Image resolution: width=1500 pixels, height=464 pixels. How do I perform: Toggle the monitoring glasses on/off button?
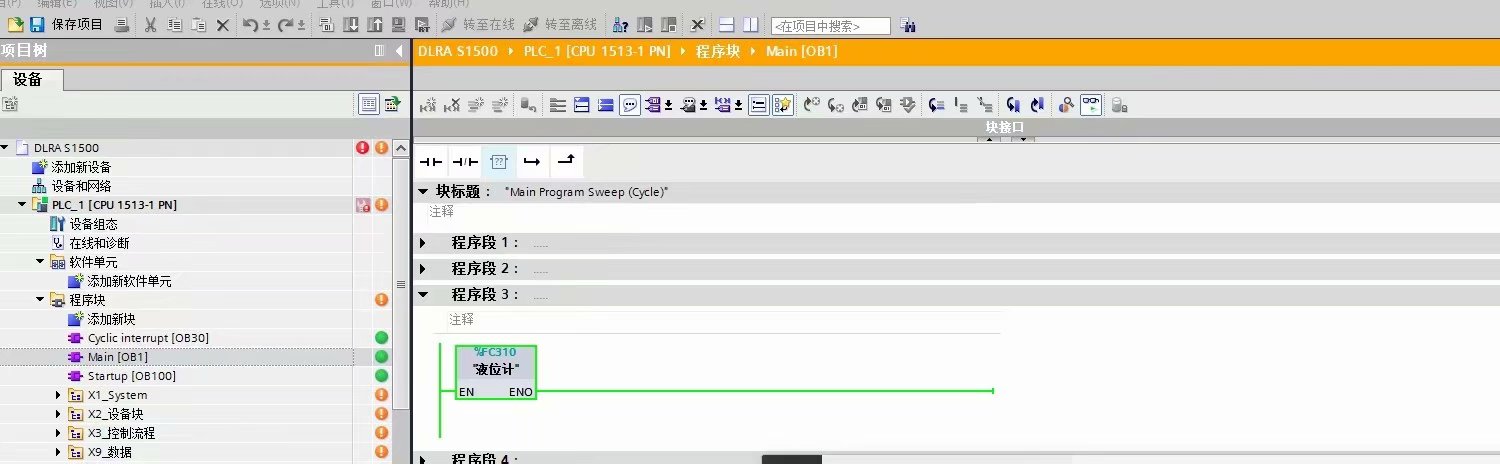click(x=1091, y=104)
